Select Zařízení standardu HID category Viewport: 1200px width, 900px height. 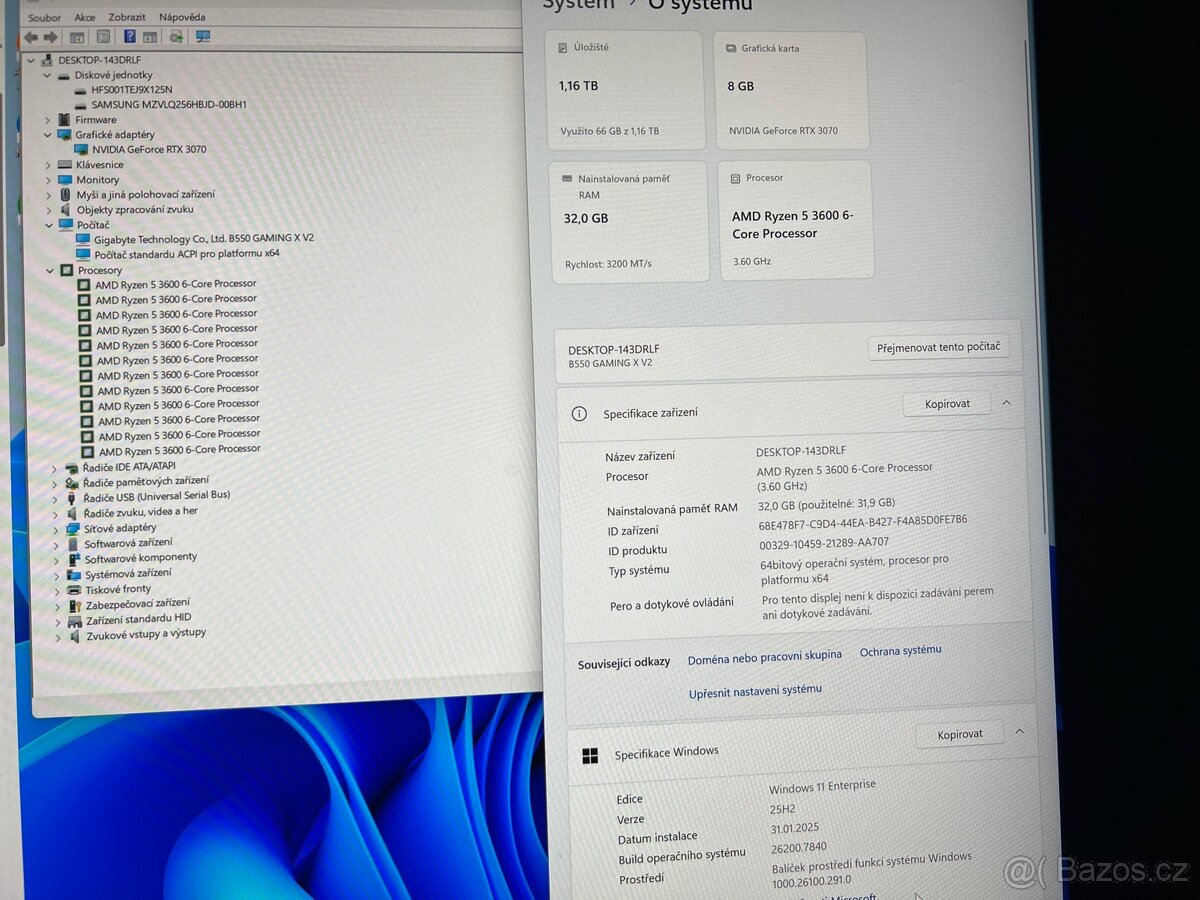139,619
